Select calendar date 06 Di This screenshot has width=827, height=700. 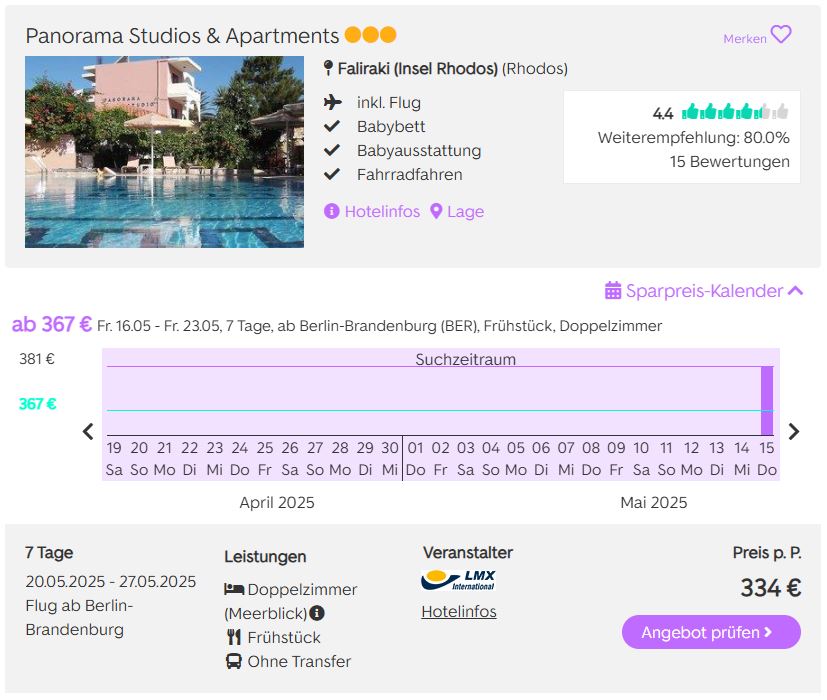541,458
